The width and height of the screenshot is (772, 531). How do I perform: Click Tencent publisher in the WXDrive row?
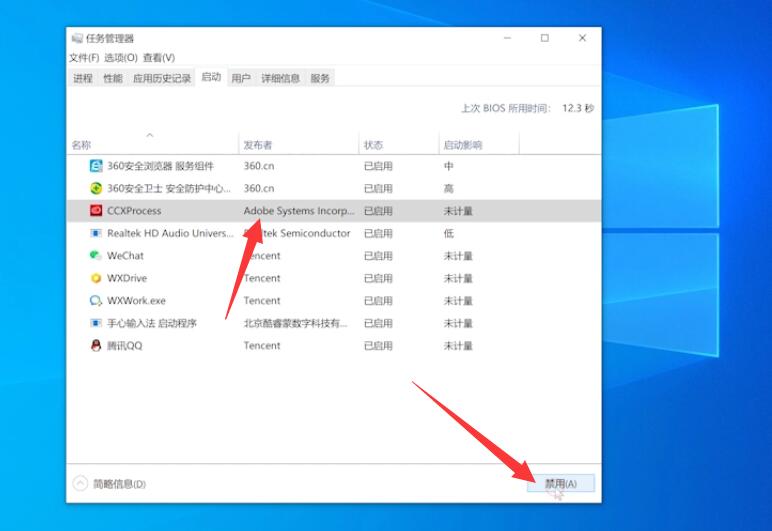(x=262, y=278)
